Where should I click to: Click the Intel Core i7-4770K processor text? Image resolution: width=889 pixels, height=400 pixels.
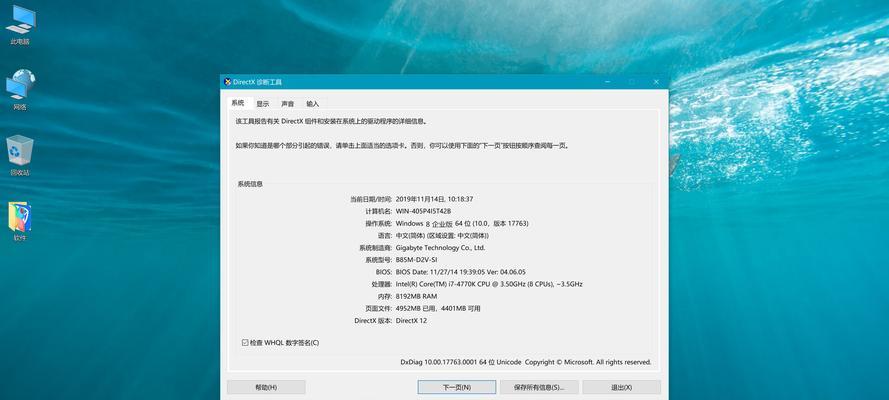tap(489, 284)
